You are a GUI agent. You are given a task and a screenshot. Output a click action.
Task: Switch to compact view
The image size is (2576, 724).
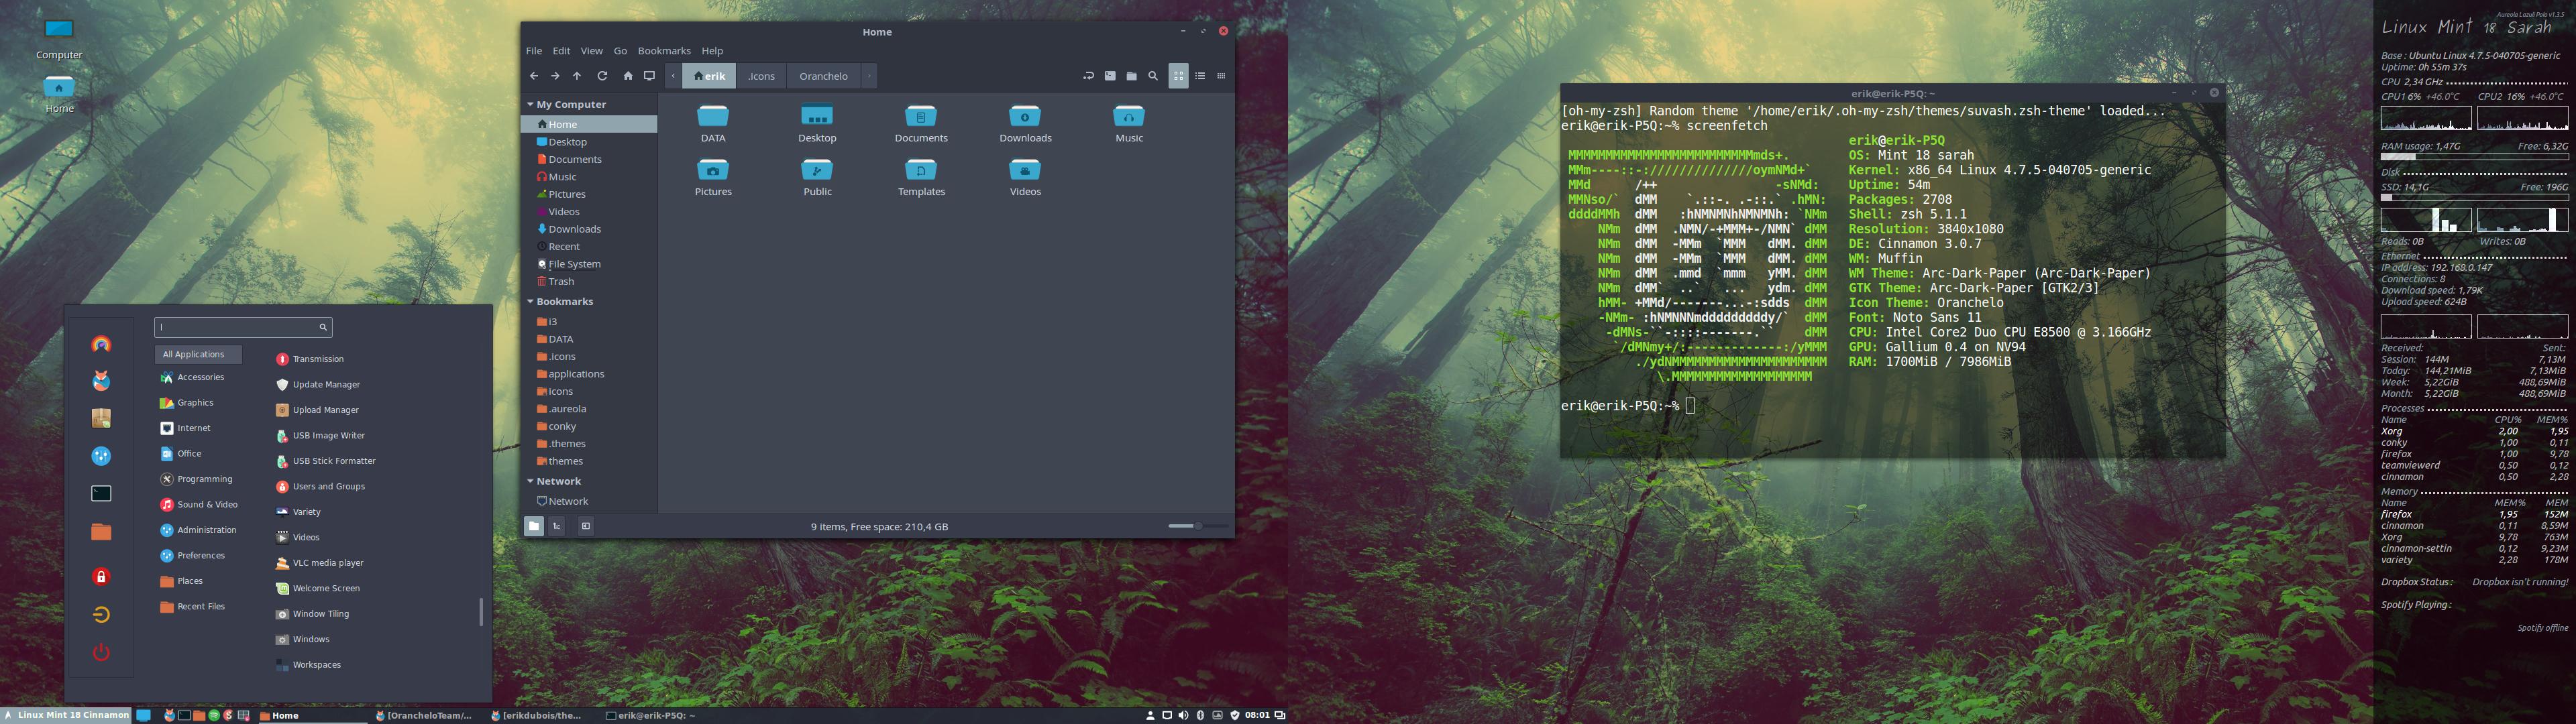(1221, 76)
